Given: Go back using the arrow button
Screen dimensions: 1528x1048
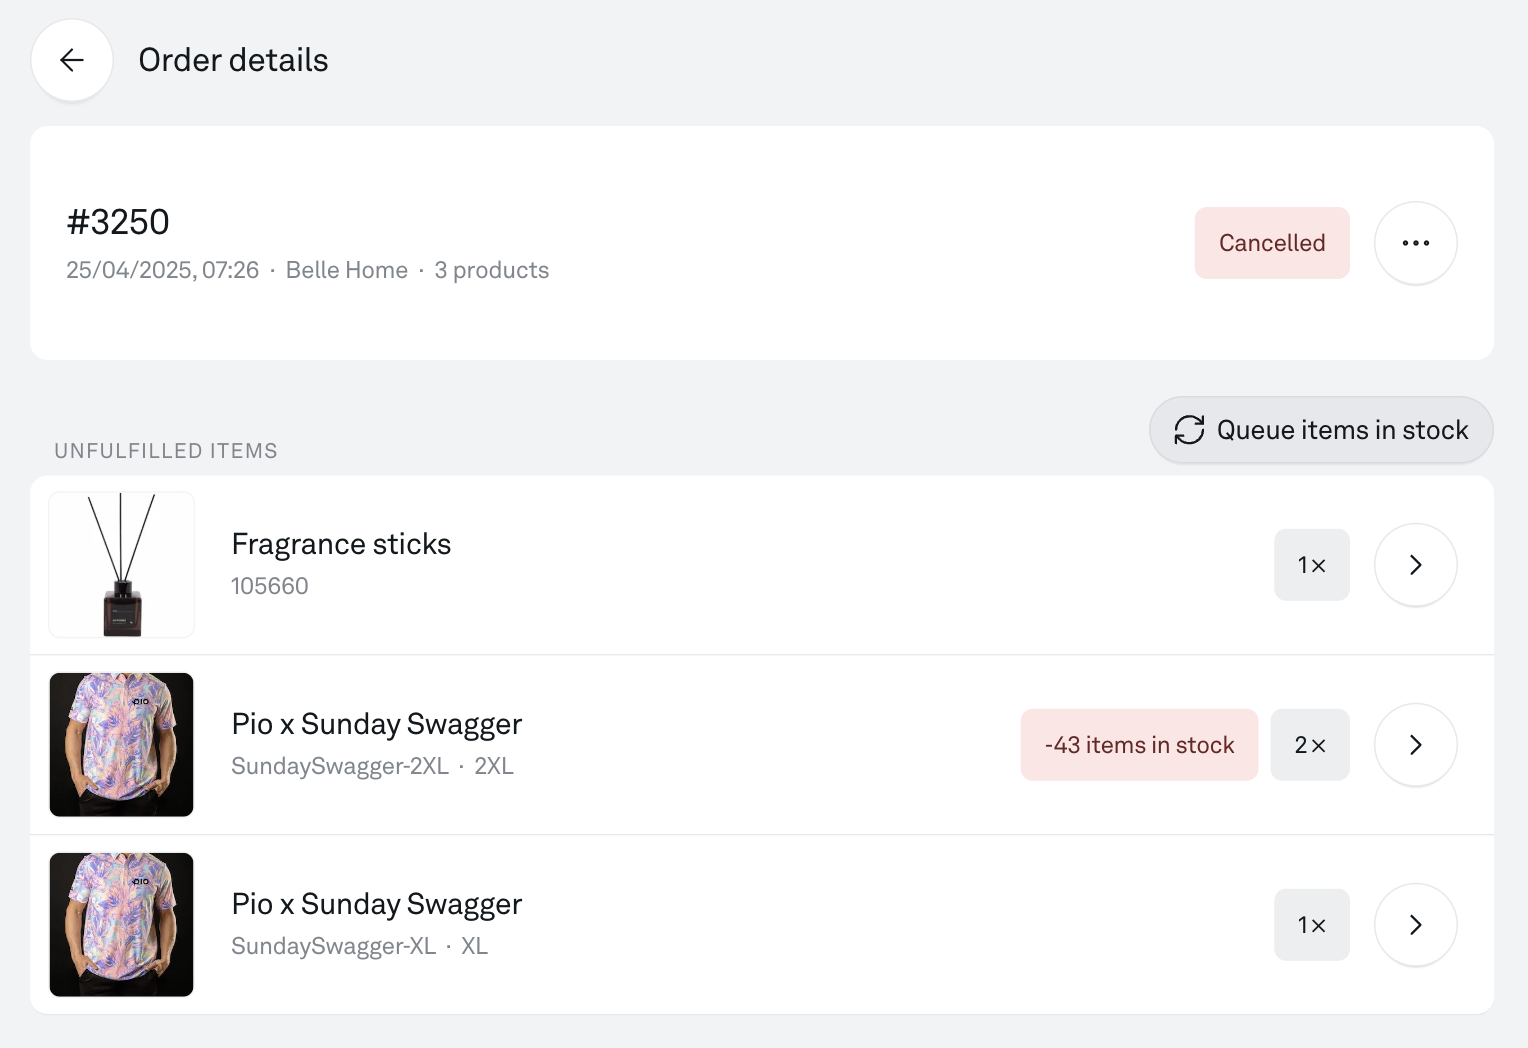Looking at the screenshot, I should [x=72, y=60].
